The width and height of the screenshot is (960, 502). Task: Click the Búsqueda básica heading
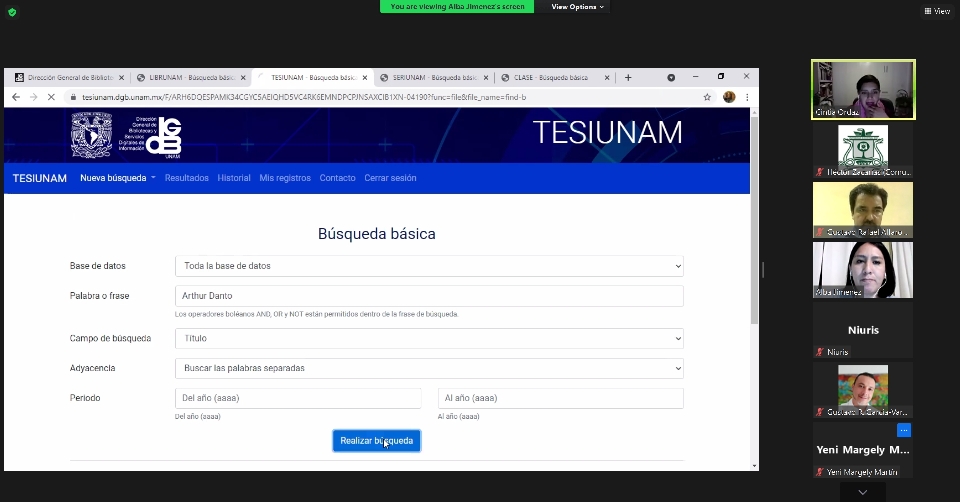point(377,234)
